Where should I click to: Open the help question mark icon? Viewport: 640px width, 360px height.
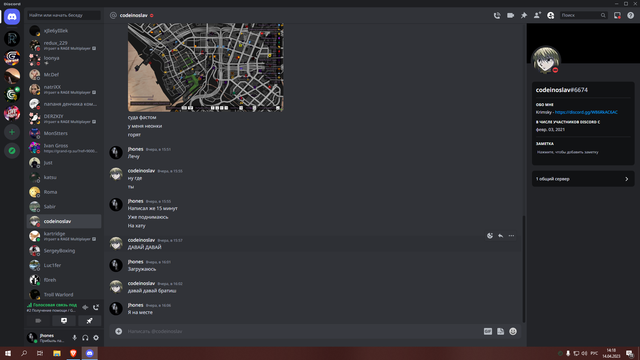tap(631, 16)
